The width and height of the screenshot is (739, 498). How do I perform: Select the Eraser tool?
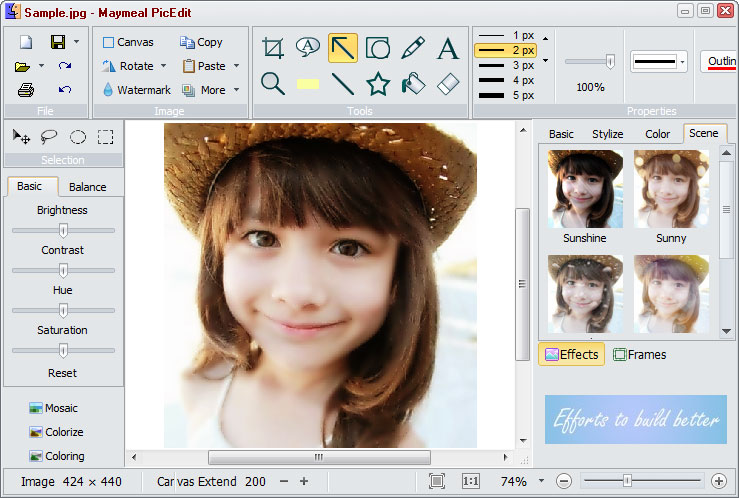pos(448,83)
